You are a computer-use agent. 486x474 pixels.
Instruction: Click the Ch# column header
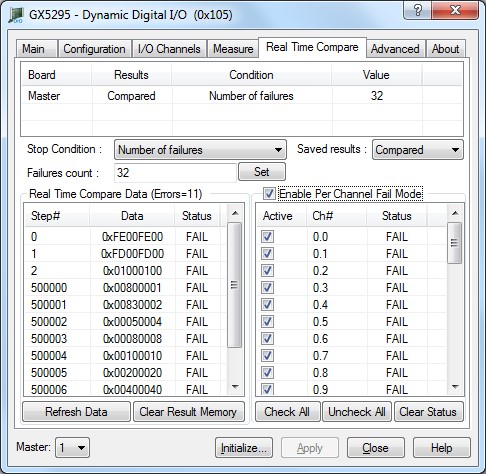tap(336, 216)
